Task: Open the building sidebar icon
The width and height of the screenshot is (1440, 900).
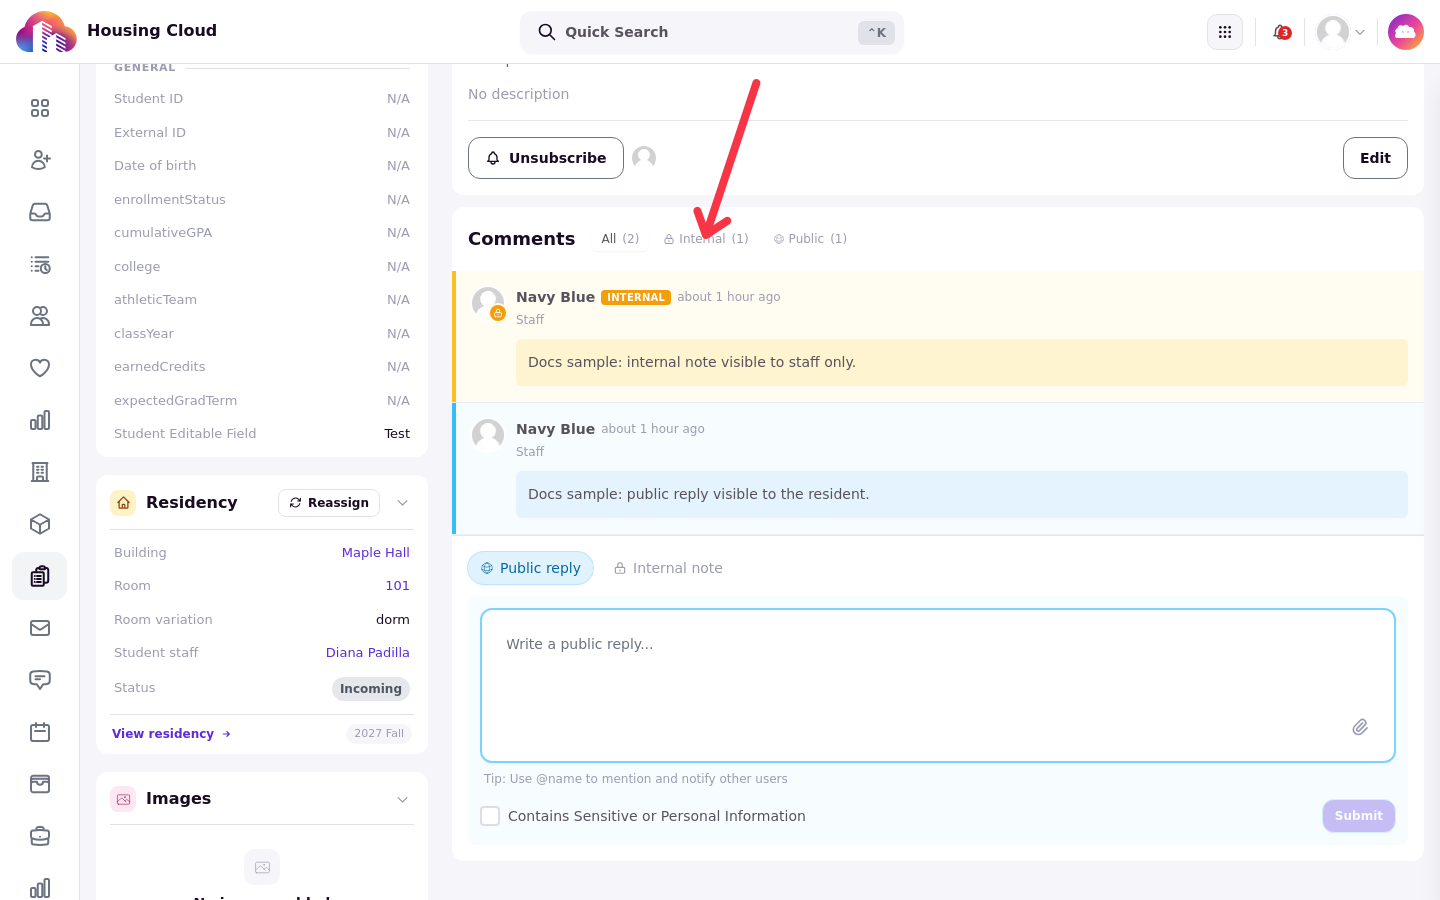Action: click(x=40, y=472)
